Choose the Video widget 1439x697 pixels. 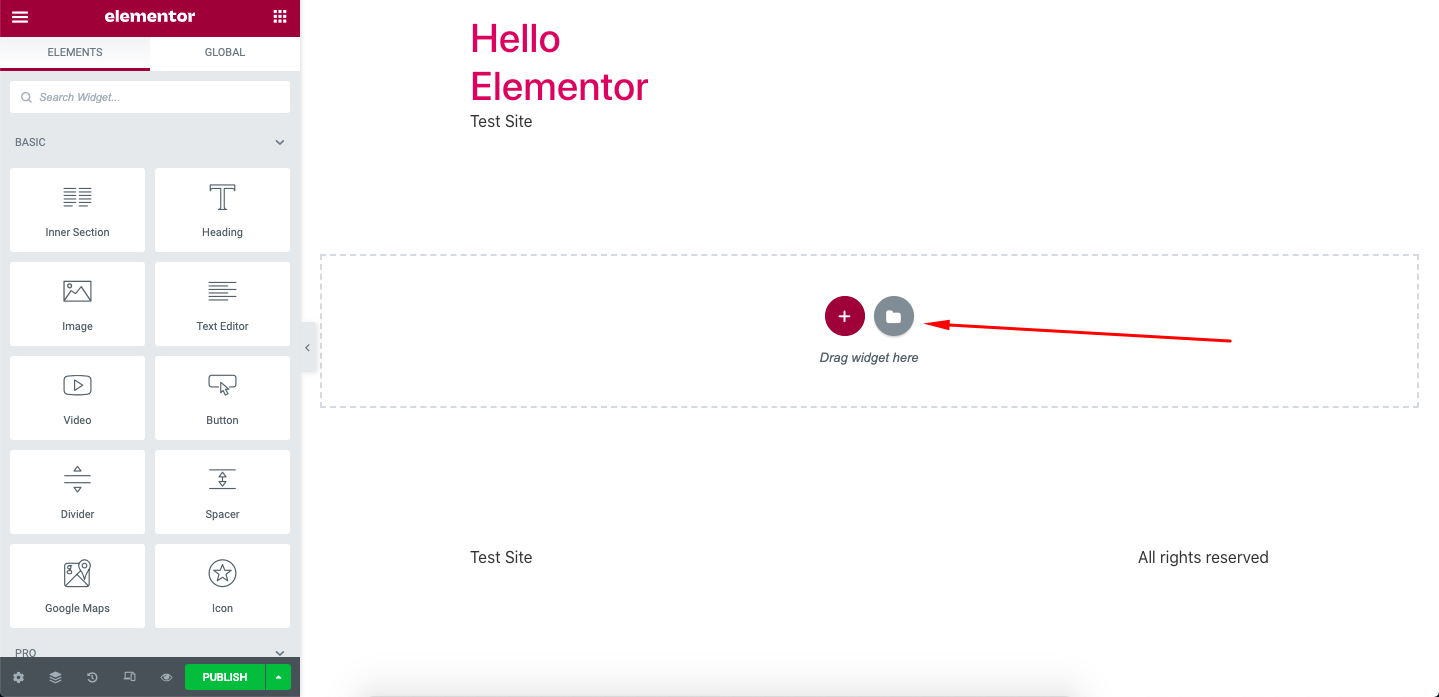click(x=77, y=397)
